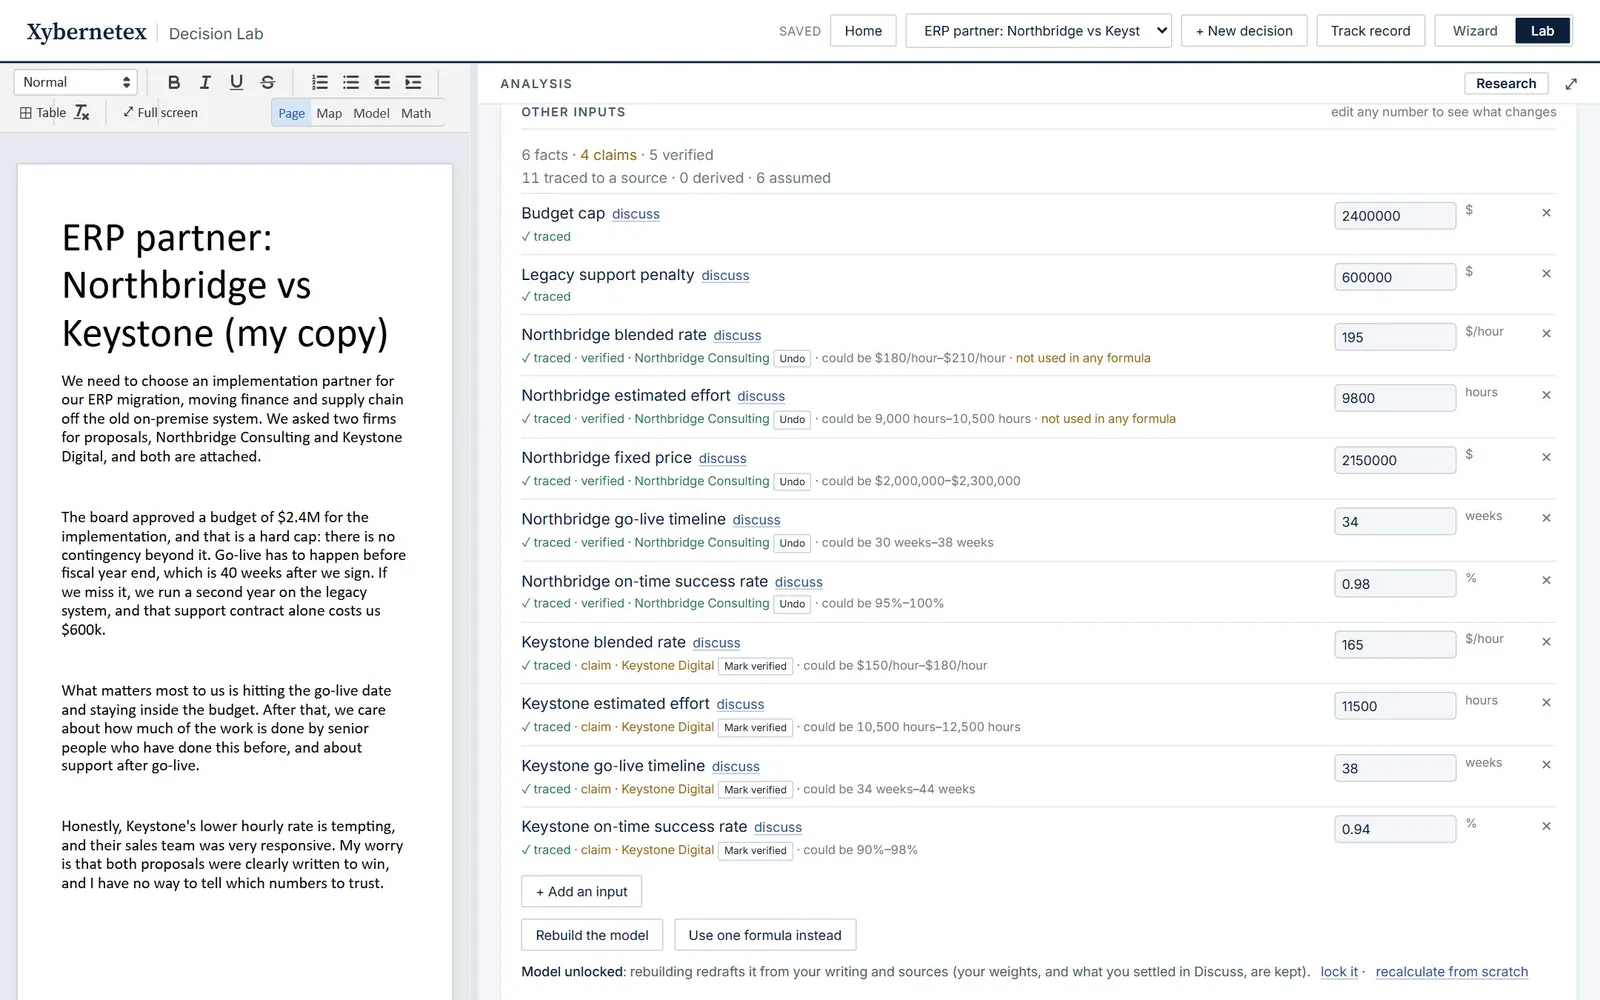This screenshot has height=1000, width=1600.
Task: Select the Page view tab
Action: 291,113
